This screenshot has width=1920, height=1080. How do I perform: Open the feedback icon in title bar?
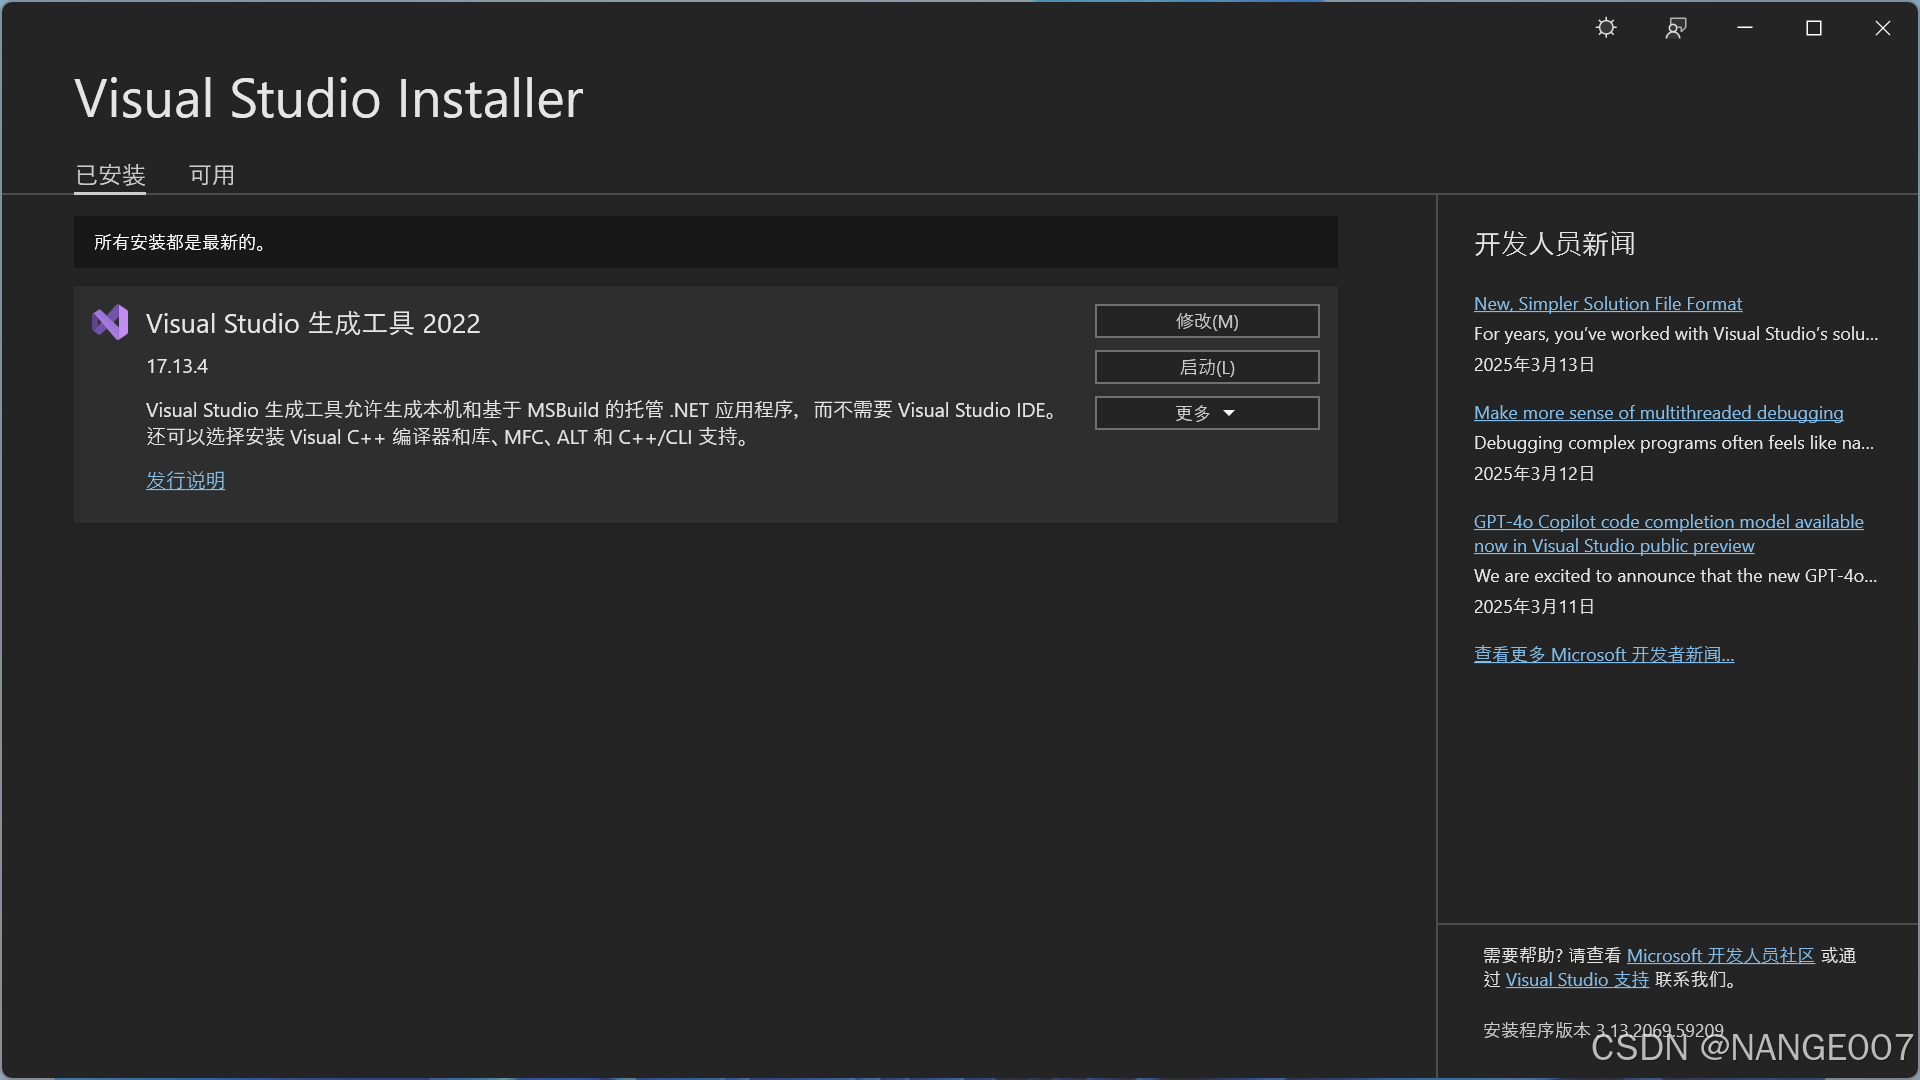pos(1676,28)
